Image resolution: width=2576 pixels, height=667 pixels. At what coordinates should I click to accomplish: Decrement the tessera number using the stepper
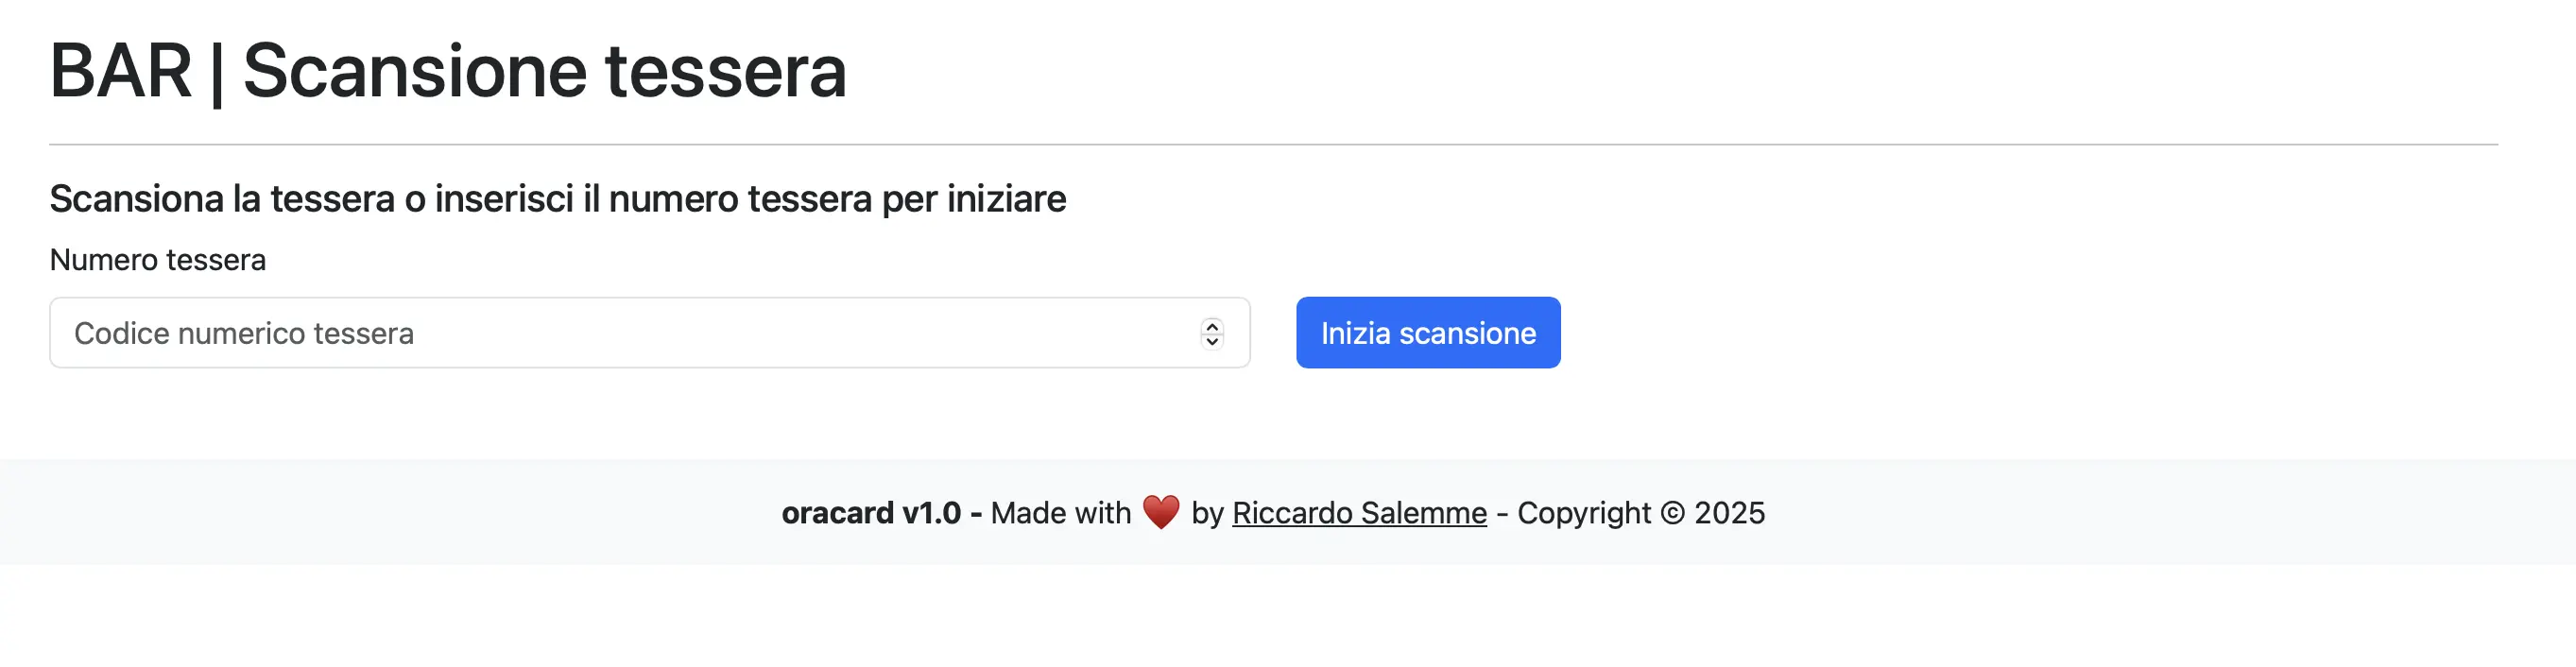coord(1212,341)
